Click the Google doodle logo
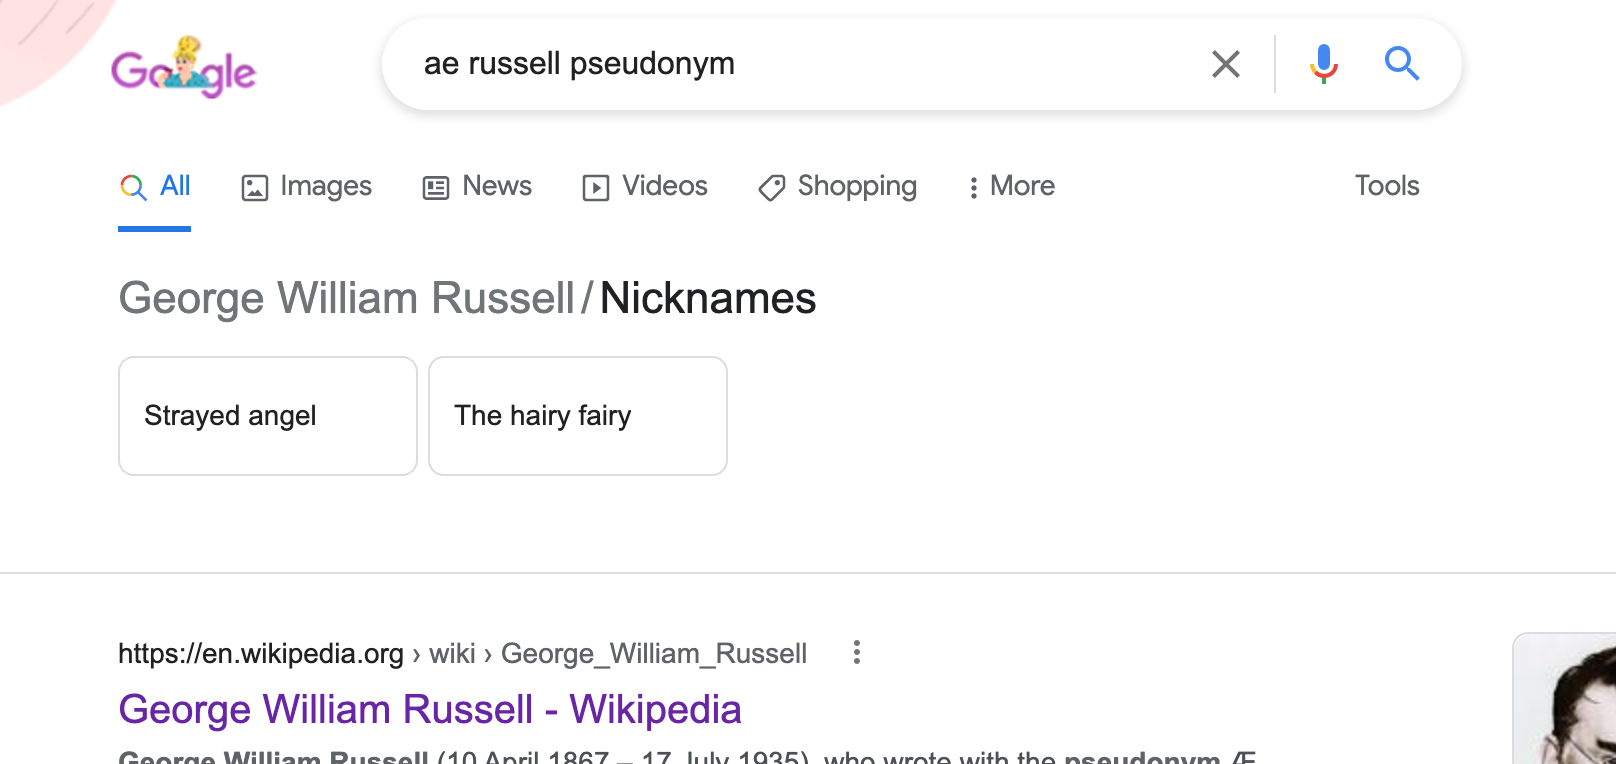Screen dimensions: 1616x764 pos(184,68)
